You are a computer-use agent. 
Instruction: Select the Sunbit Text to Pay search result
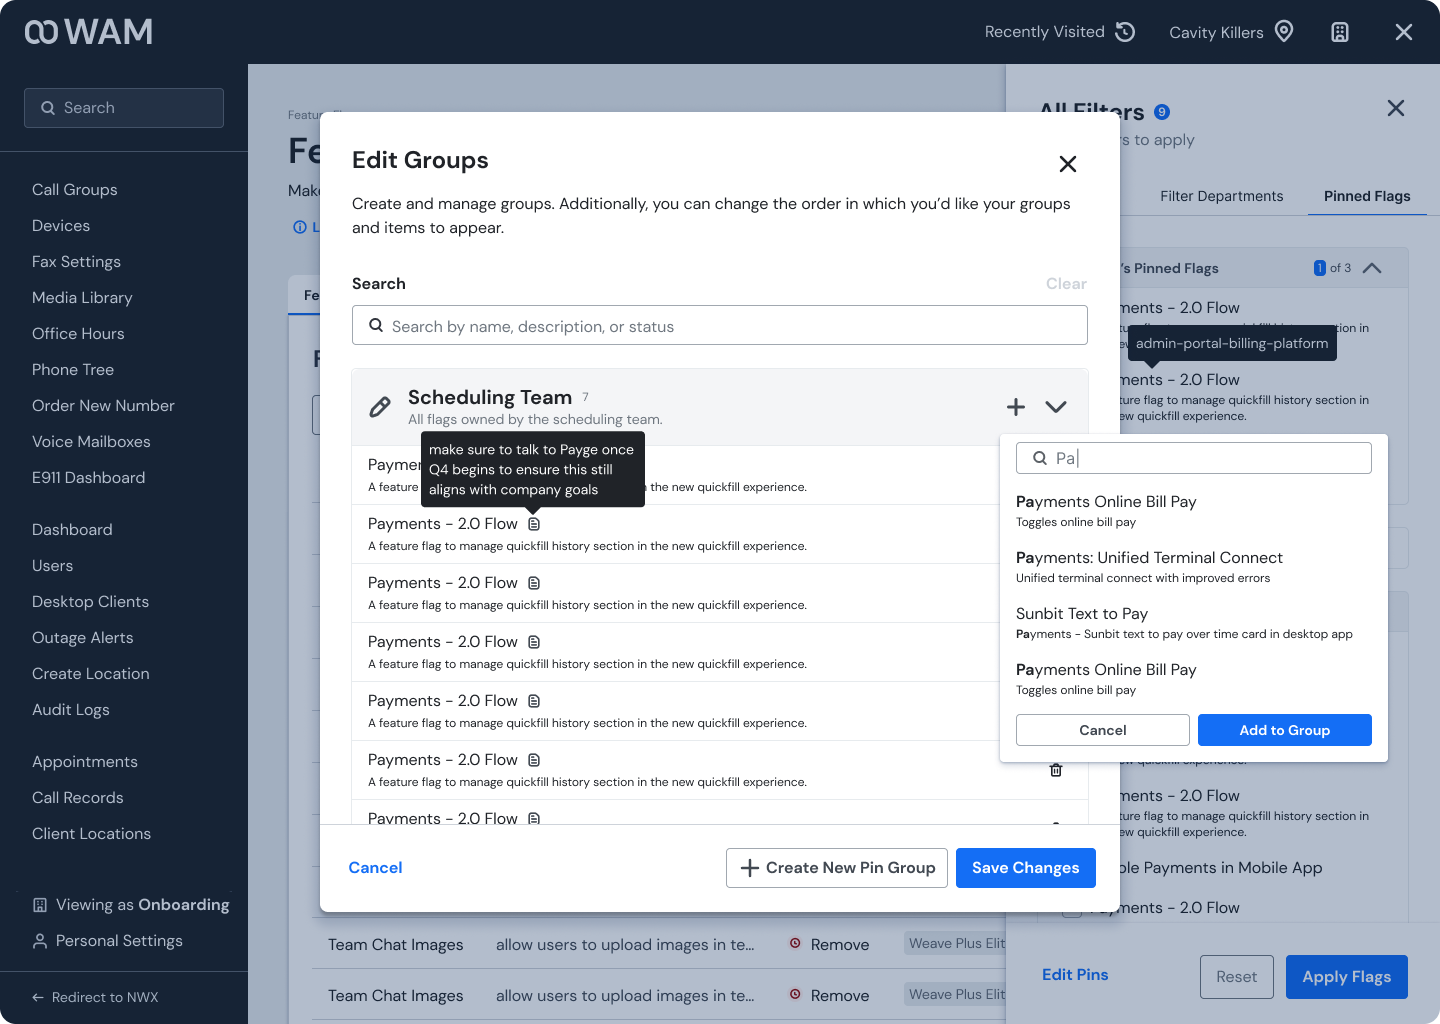click(1082, 613)
